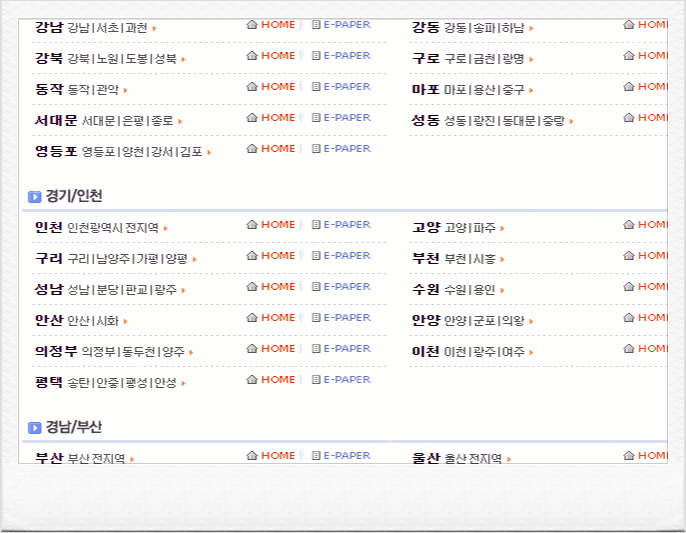This screenshot has width=686, height=533.
Task: Click house icon in 인천 row
Action: point(252,224)
